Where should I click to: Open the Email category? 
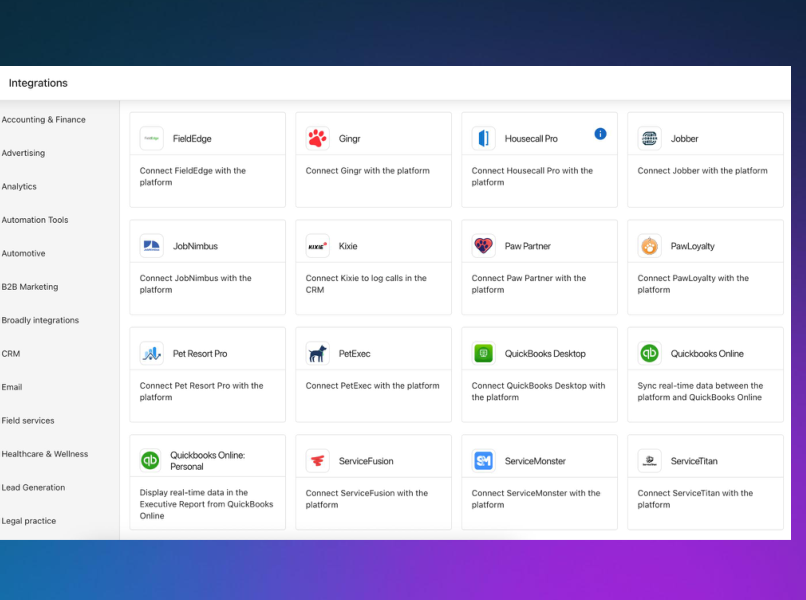[12, 387]
